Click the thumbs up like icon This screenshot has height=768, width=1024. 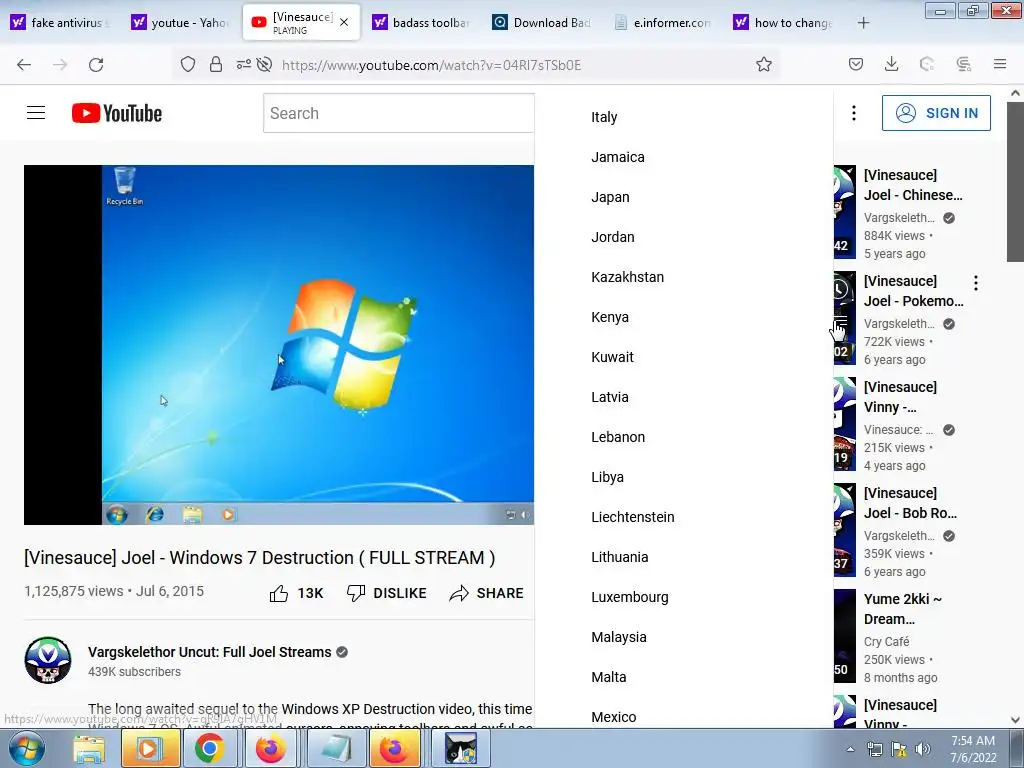pyautogui.click(x=279, y=593)
